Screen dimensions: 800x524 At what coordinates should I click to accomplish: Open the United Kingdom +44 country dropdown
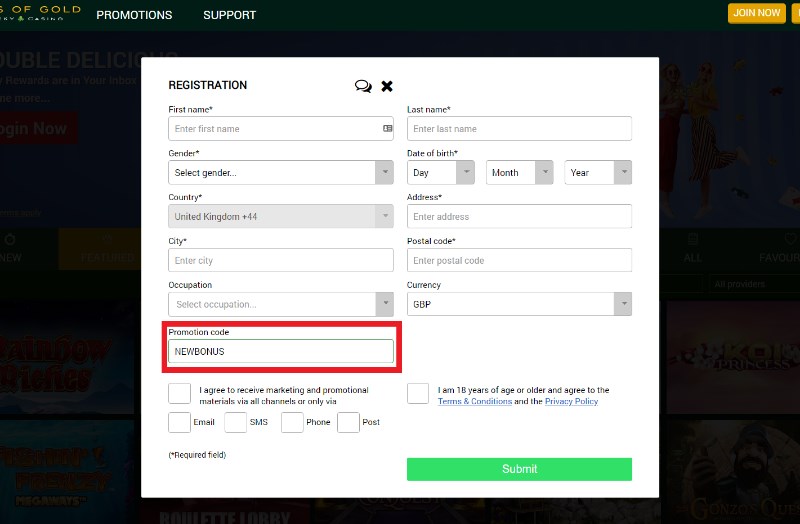coord(281,216)
